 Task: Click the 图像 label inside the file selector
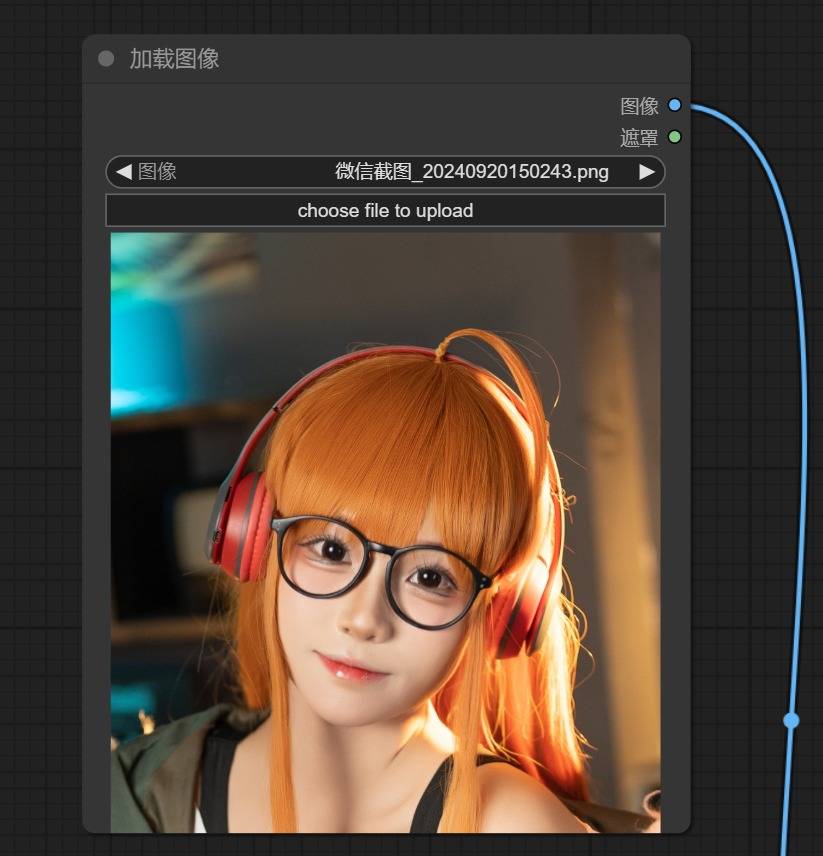157,172
